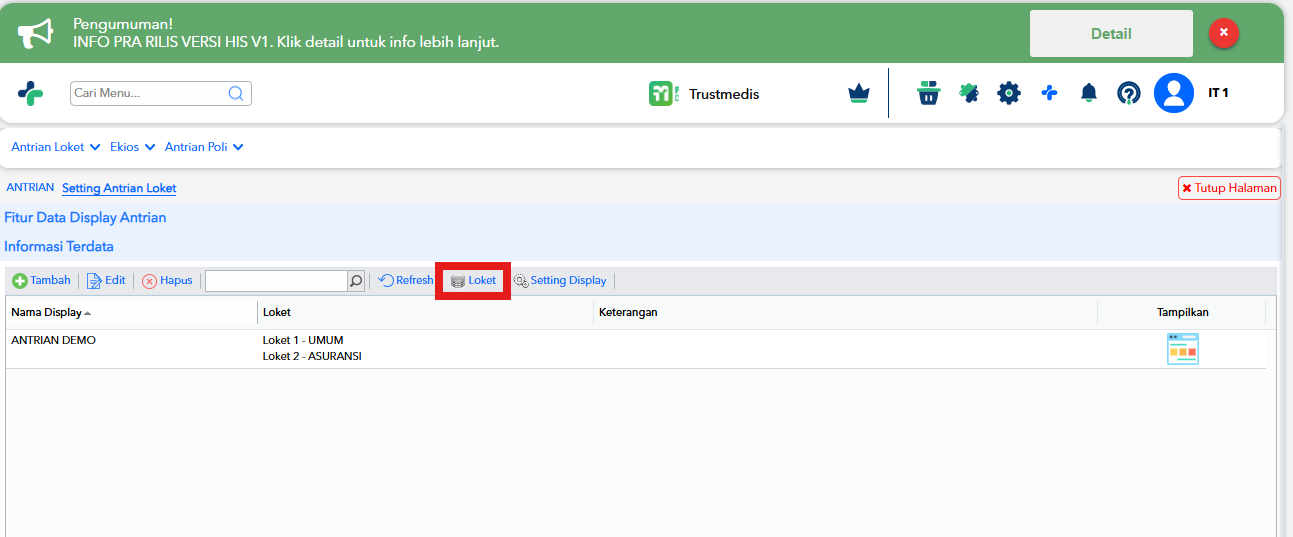Expand the Ekios menu
Image resolution: width=1293 pixels, height=537 pixels.
[x=133, y=147]
